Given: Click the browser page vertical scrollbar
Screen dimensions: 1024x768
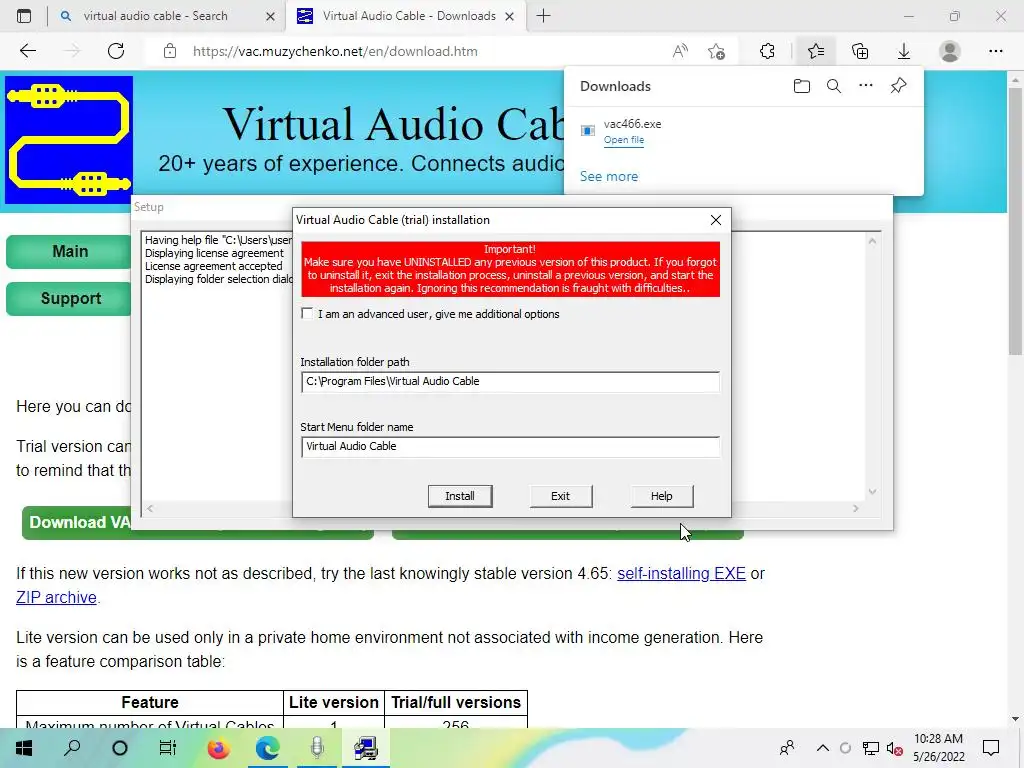Looking at the screenshot, I should (1015, 222).
